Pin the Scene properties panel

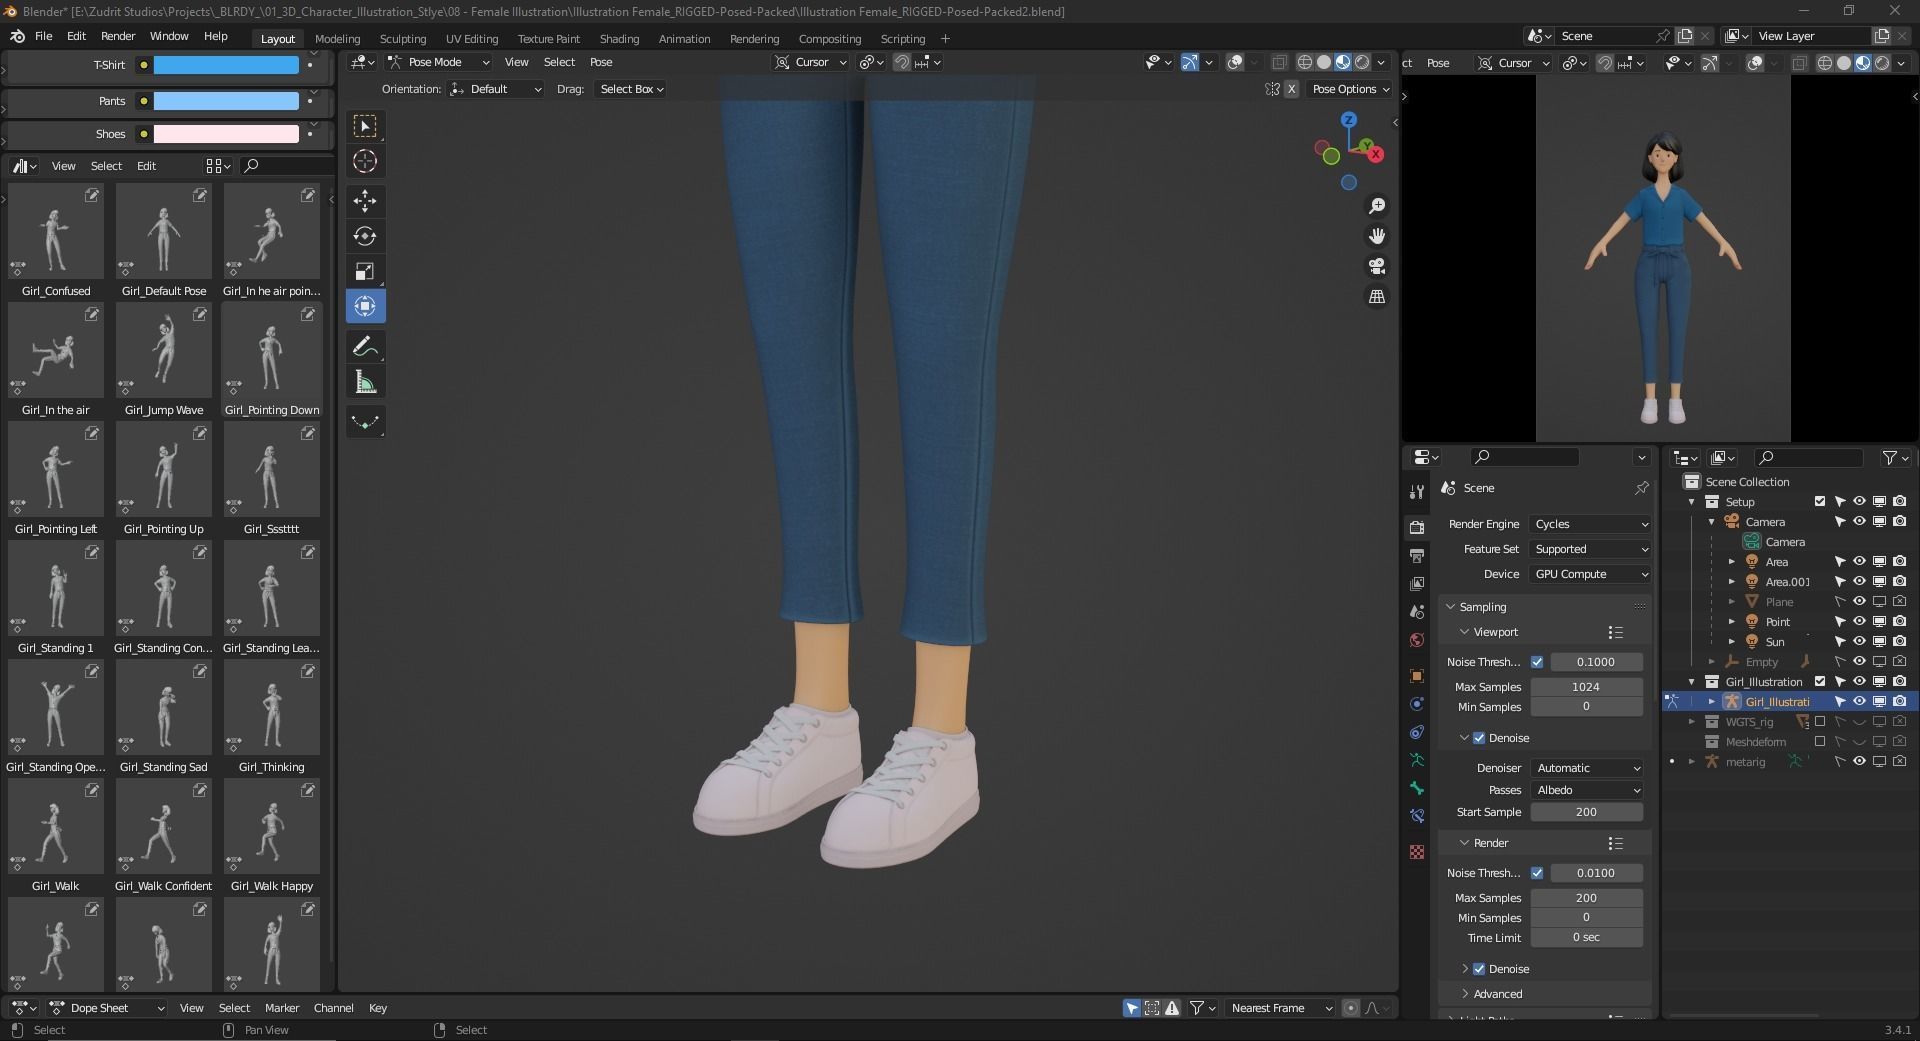[1641, 488]
